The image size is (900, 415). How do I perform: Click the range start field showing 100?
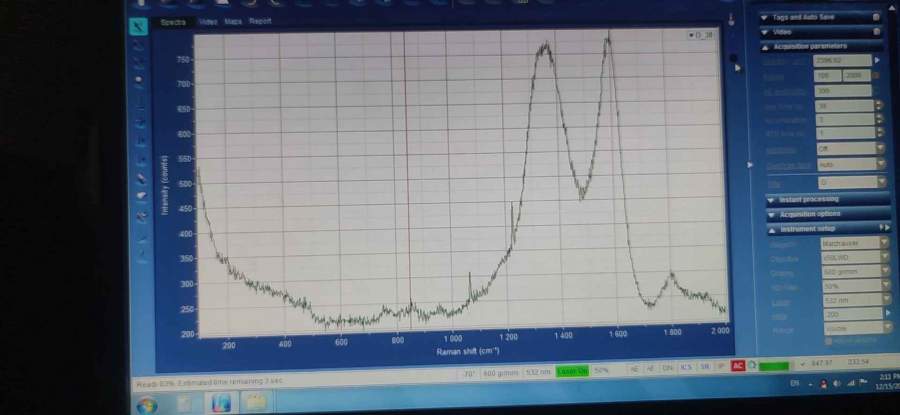tap(827, 75)
